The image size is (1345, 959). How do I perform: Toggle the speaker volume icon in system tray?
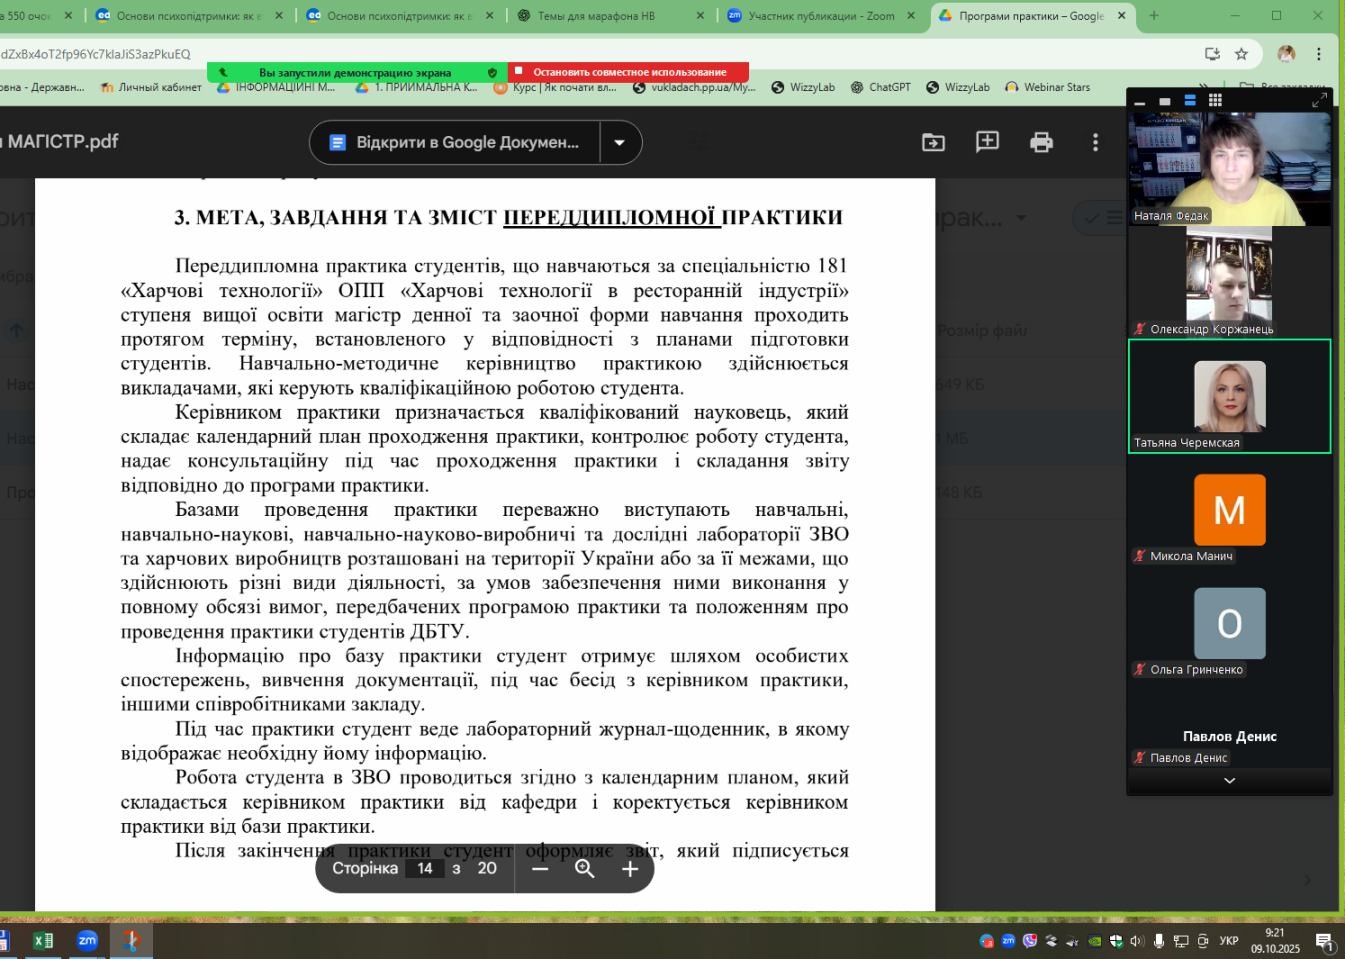click(x=1137, y=941)
